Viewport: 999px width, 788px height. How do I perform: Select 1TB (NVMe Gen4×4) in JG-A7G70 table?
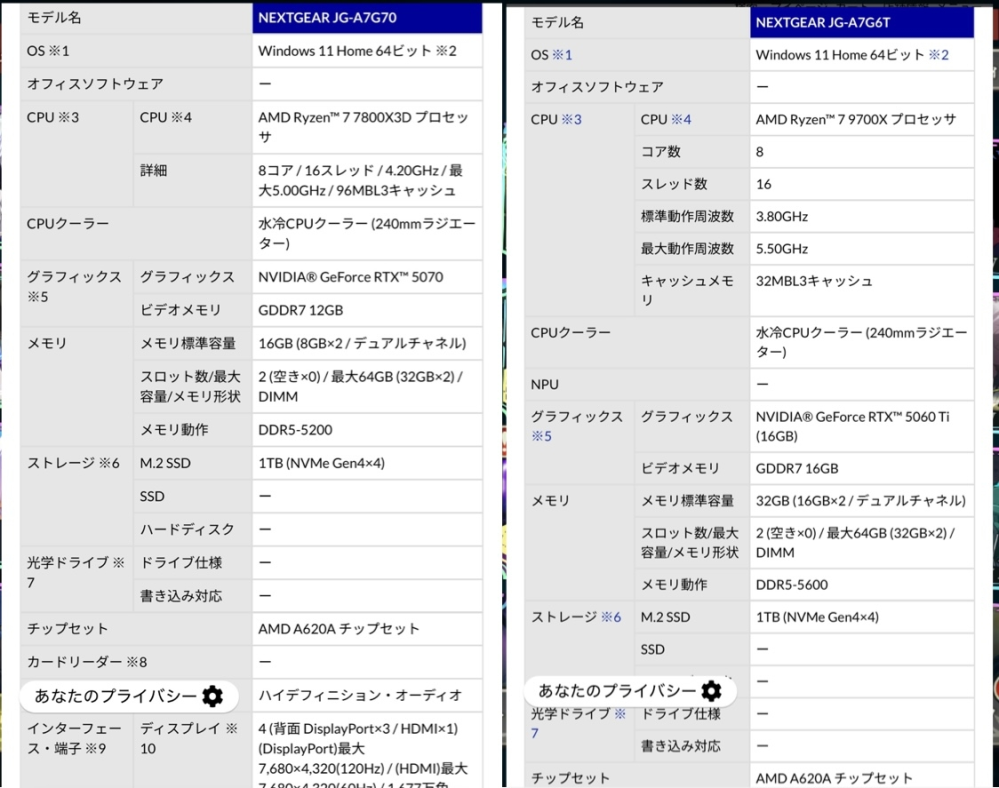pos(321,463)
